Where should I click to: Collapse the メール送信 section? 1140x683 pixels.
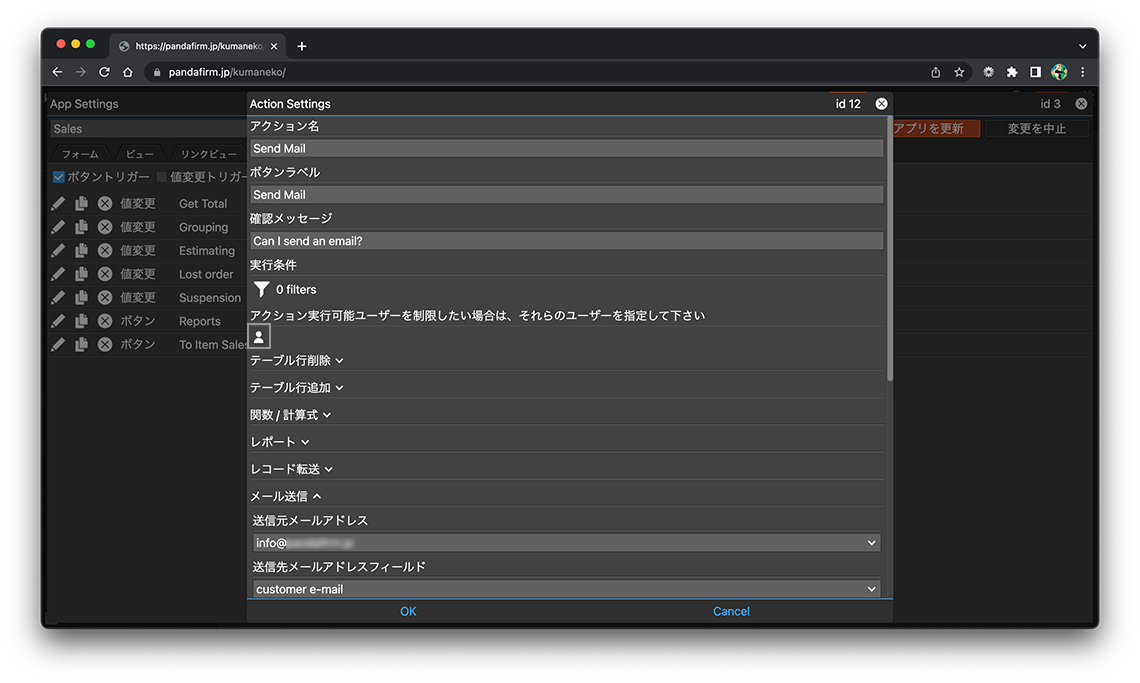285,496
